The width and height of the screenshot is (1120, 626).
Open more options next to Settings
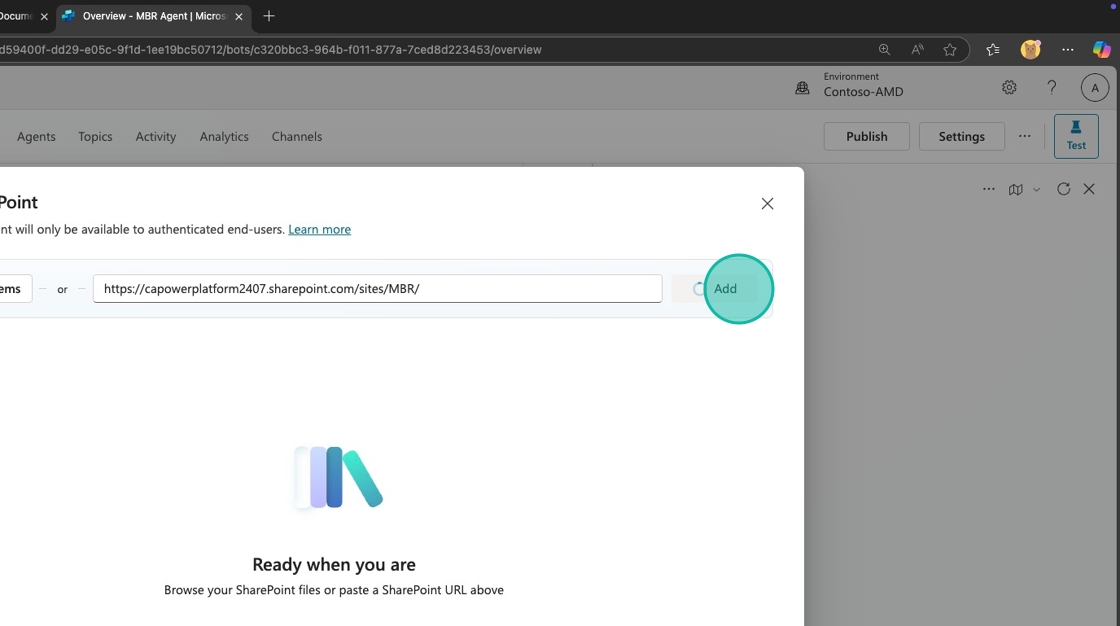coord(1024,136)
